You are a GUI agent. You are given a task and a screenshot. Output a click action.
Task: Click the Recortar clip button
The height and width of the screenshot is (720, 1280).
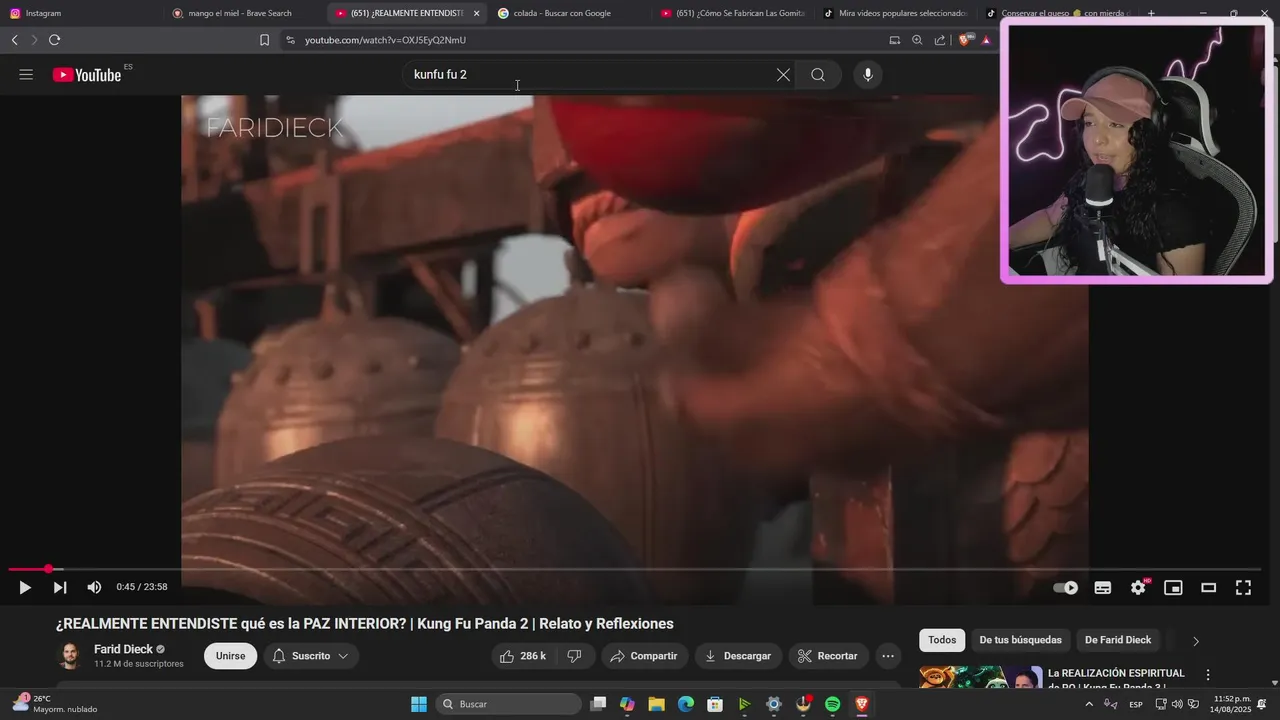pos(828,656)
